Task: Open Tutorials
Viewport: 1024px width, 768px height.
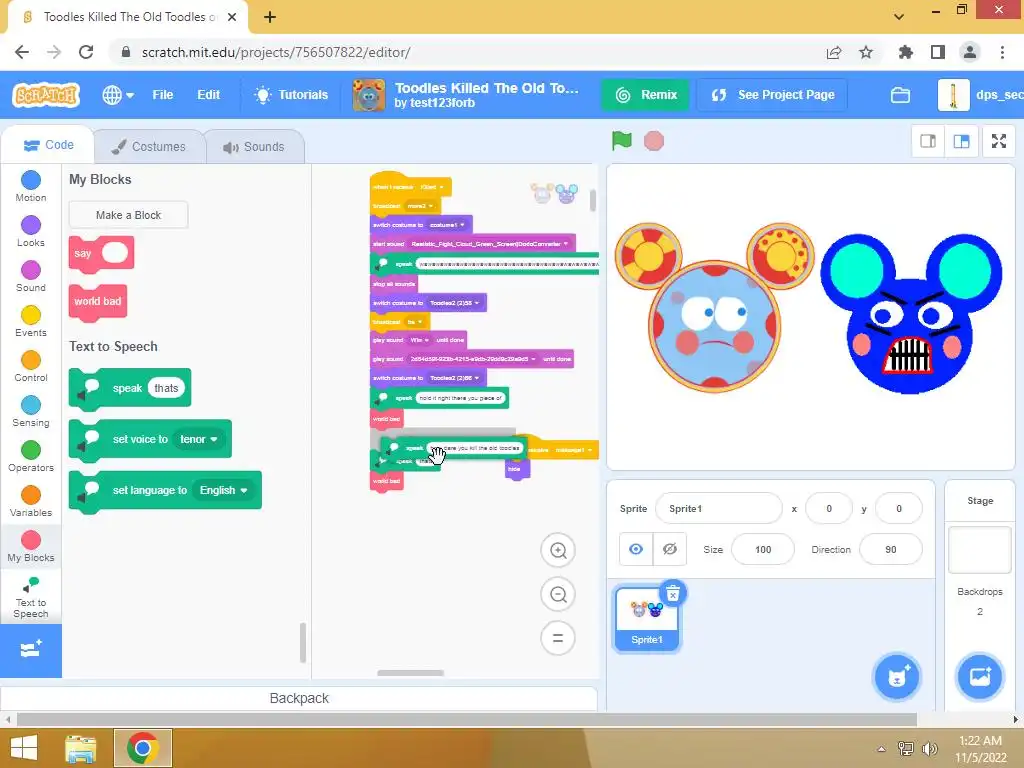Action: coord(291,95)
